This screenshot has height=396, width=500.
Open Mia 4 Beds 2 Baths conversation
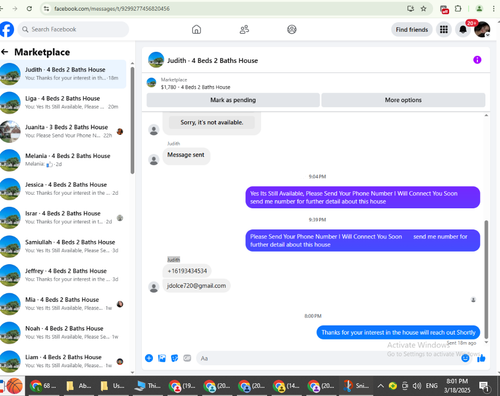(63, 304)
